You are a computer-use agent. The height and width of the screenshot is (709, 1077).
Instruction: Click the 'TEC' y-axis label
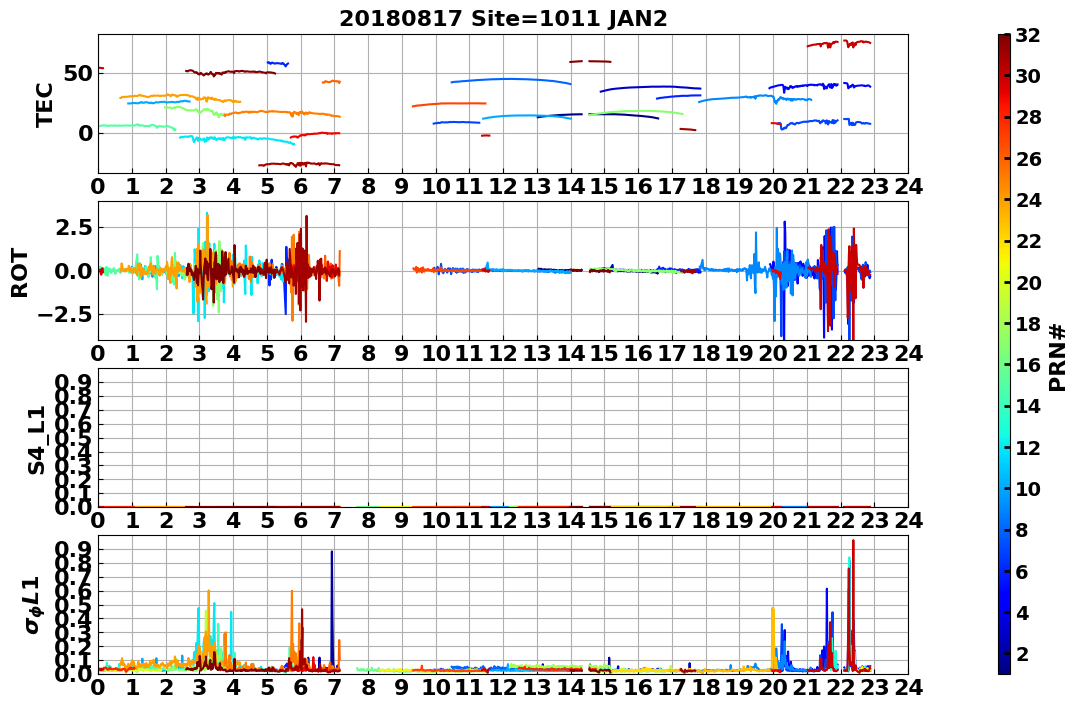pos(45,104)
